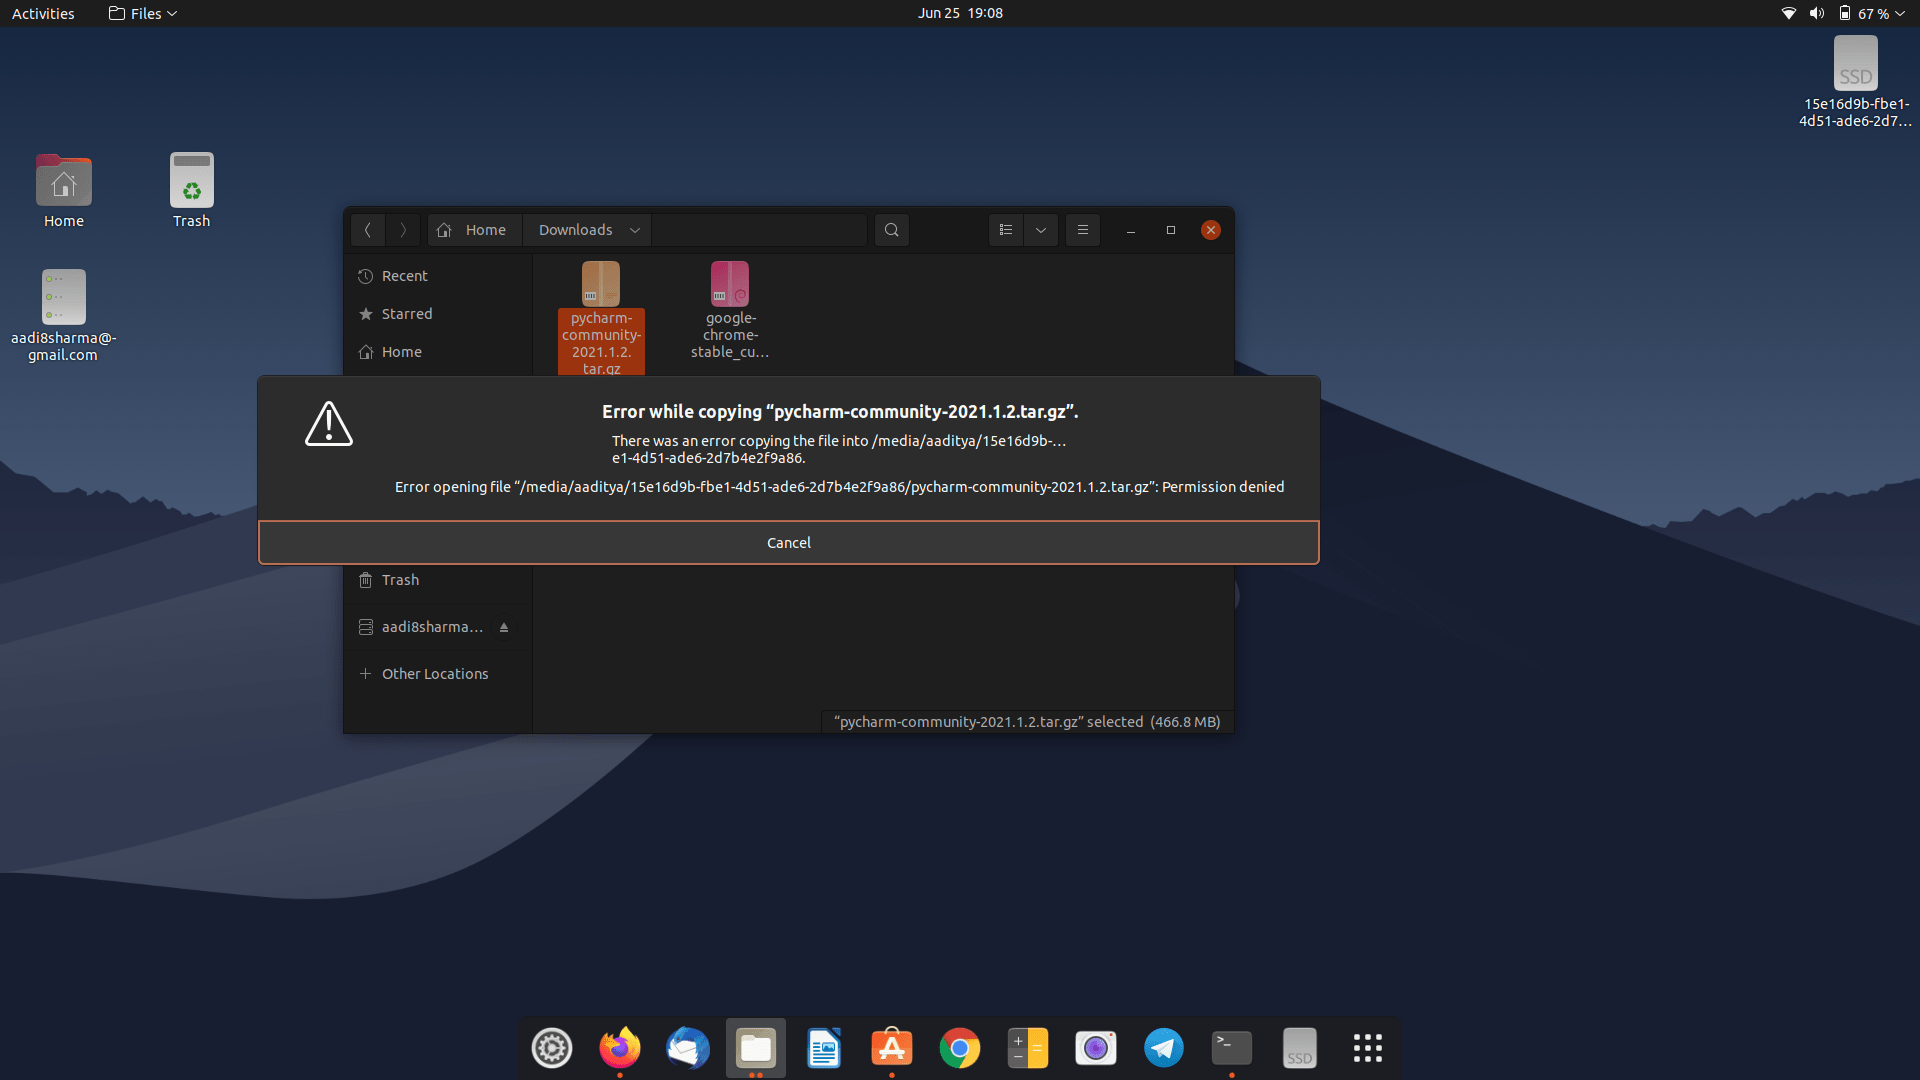Open the hamburger menu in Files window
The width and height of the screenshot is (1920, 1080).
pos(1082,229)
